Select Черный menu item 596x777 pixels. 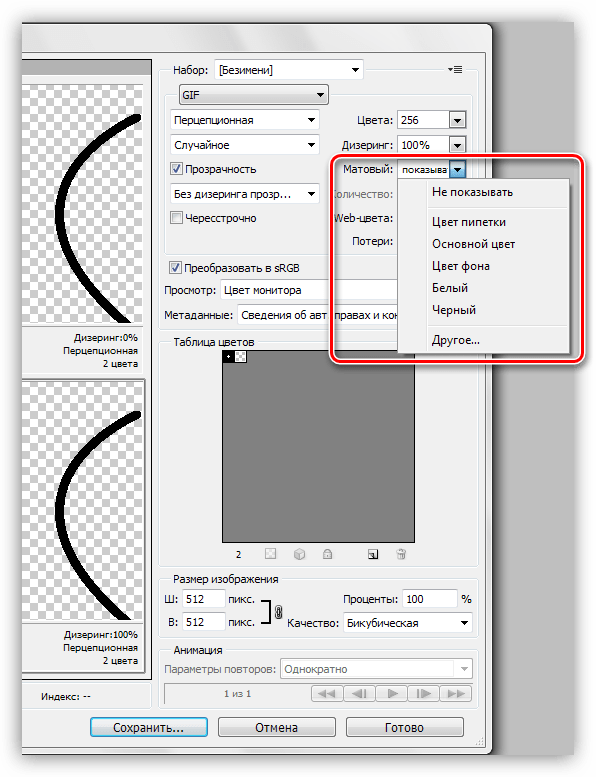pos(484,310)
